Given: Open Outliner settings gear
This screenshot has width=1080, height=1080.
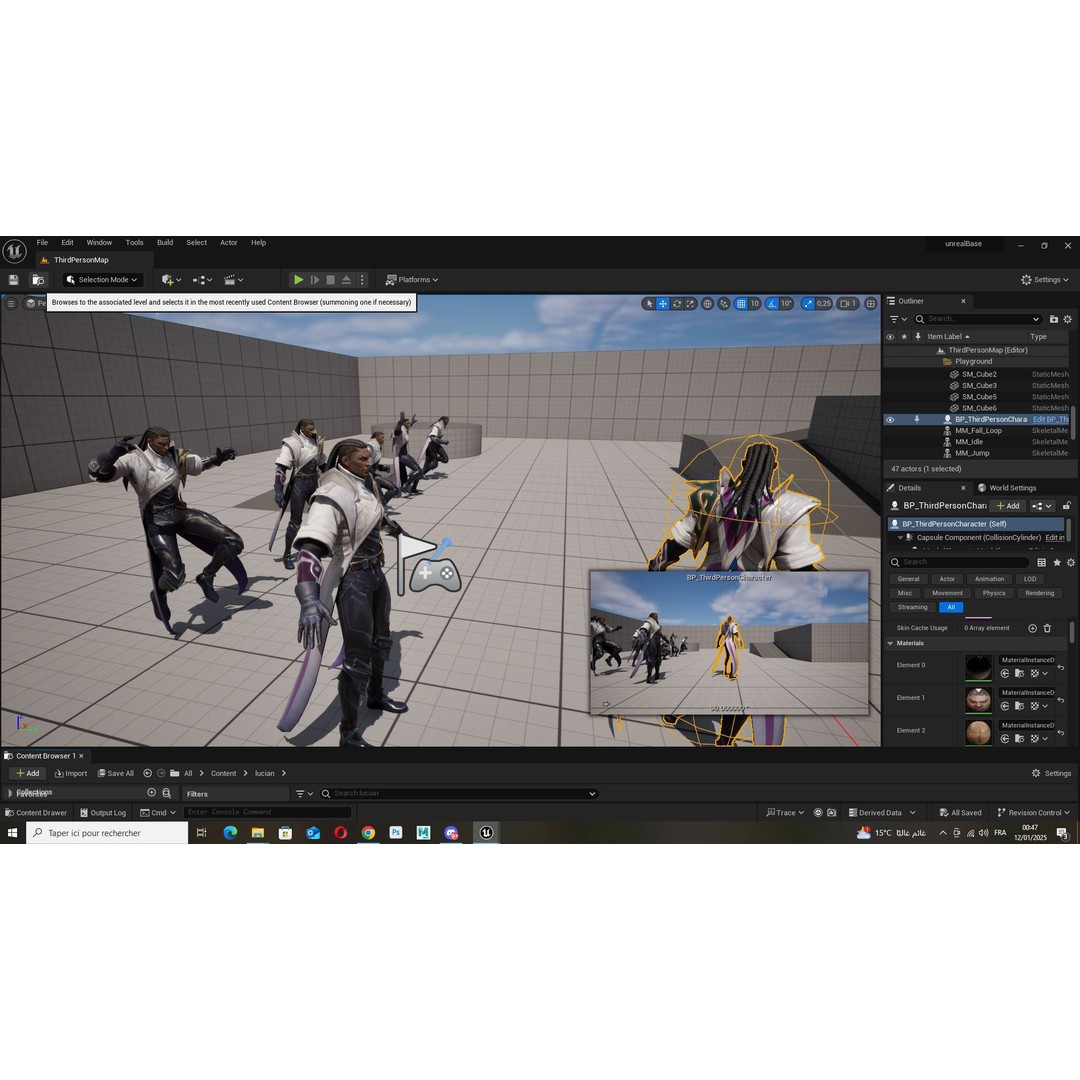Looking at the screenshot, I should point(1068,319).
